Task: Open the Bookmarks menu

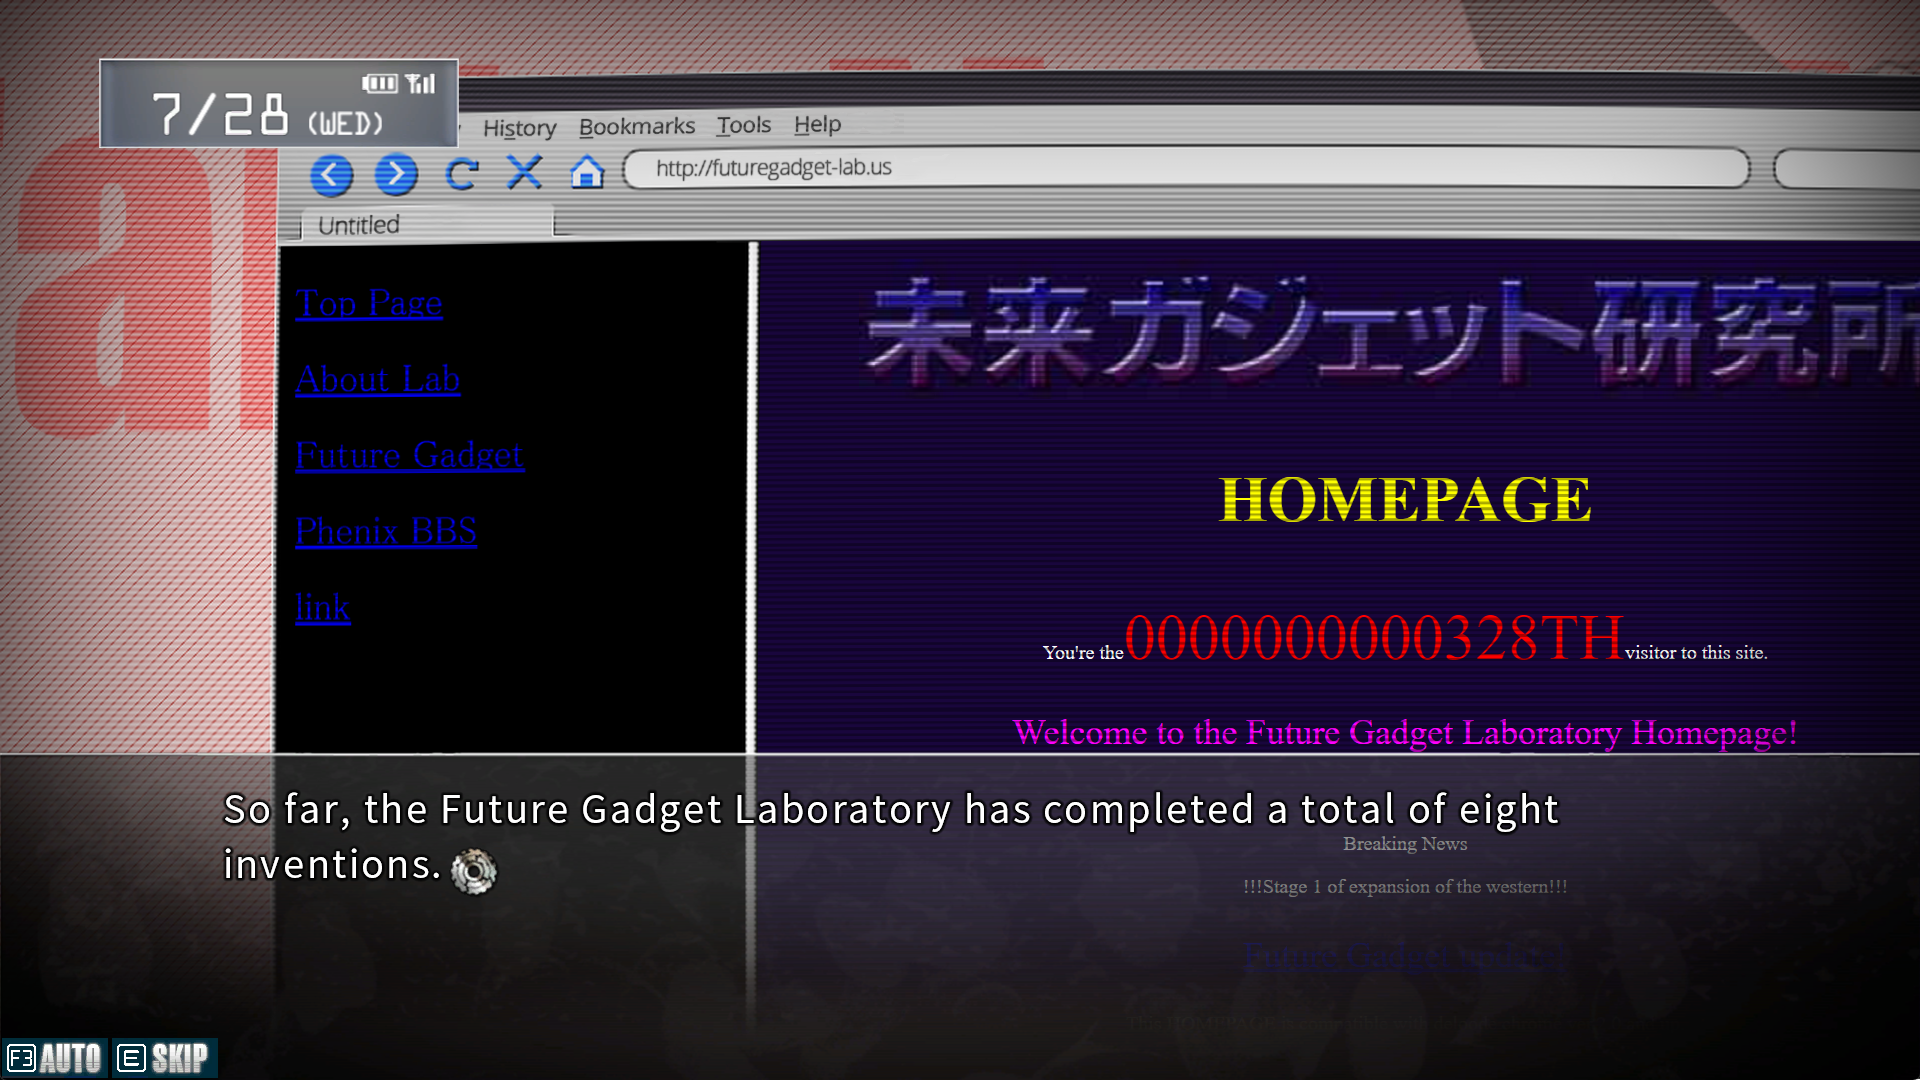Action: 636,127
